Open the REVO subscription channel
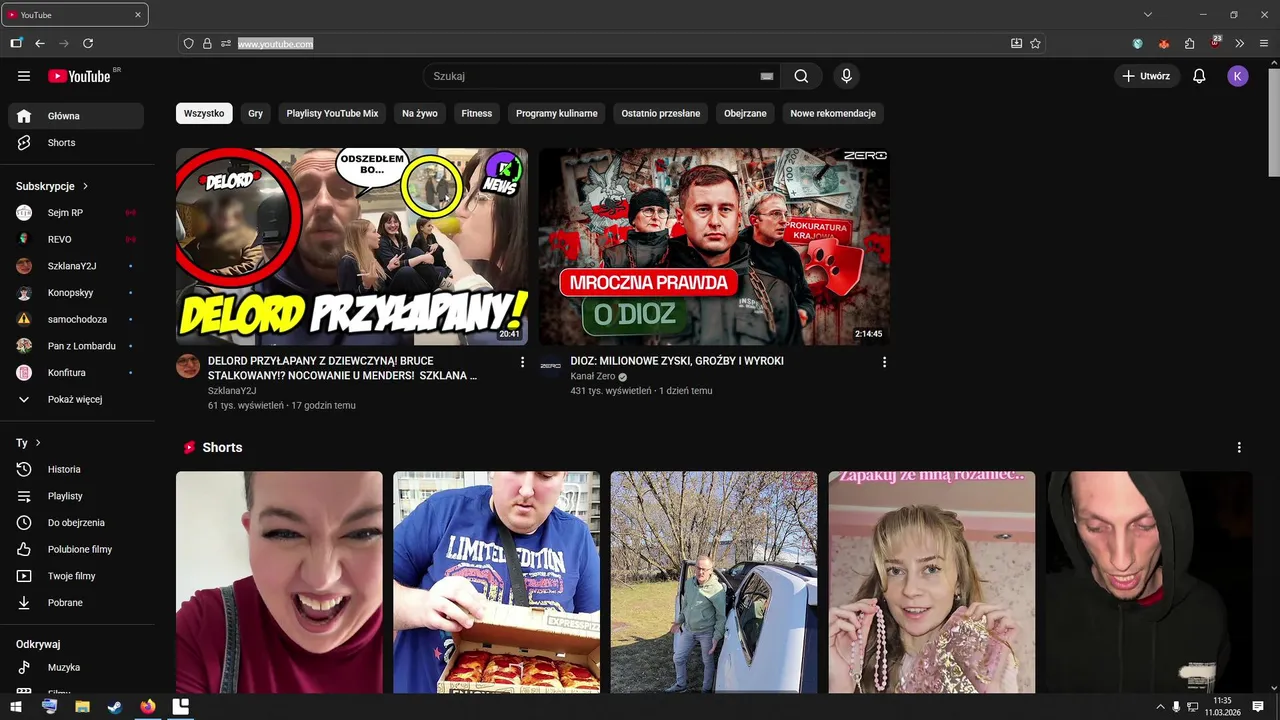 (x=76, y=239)
